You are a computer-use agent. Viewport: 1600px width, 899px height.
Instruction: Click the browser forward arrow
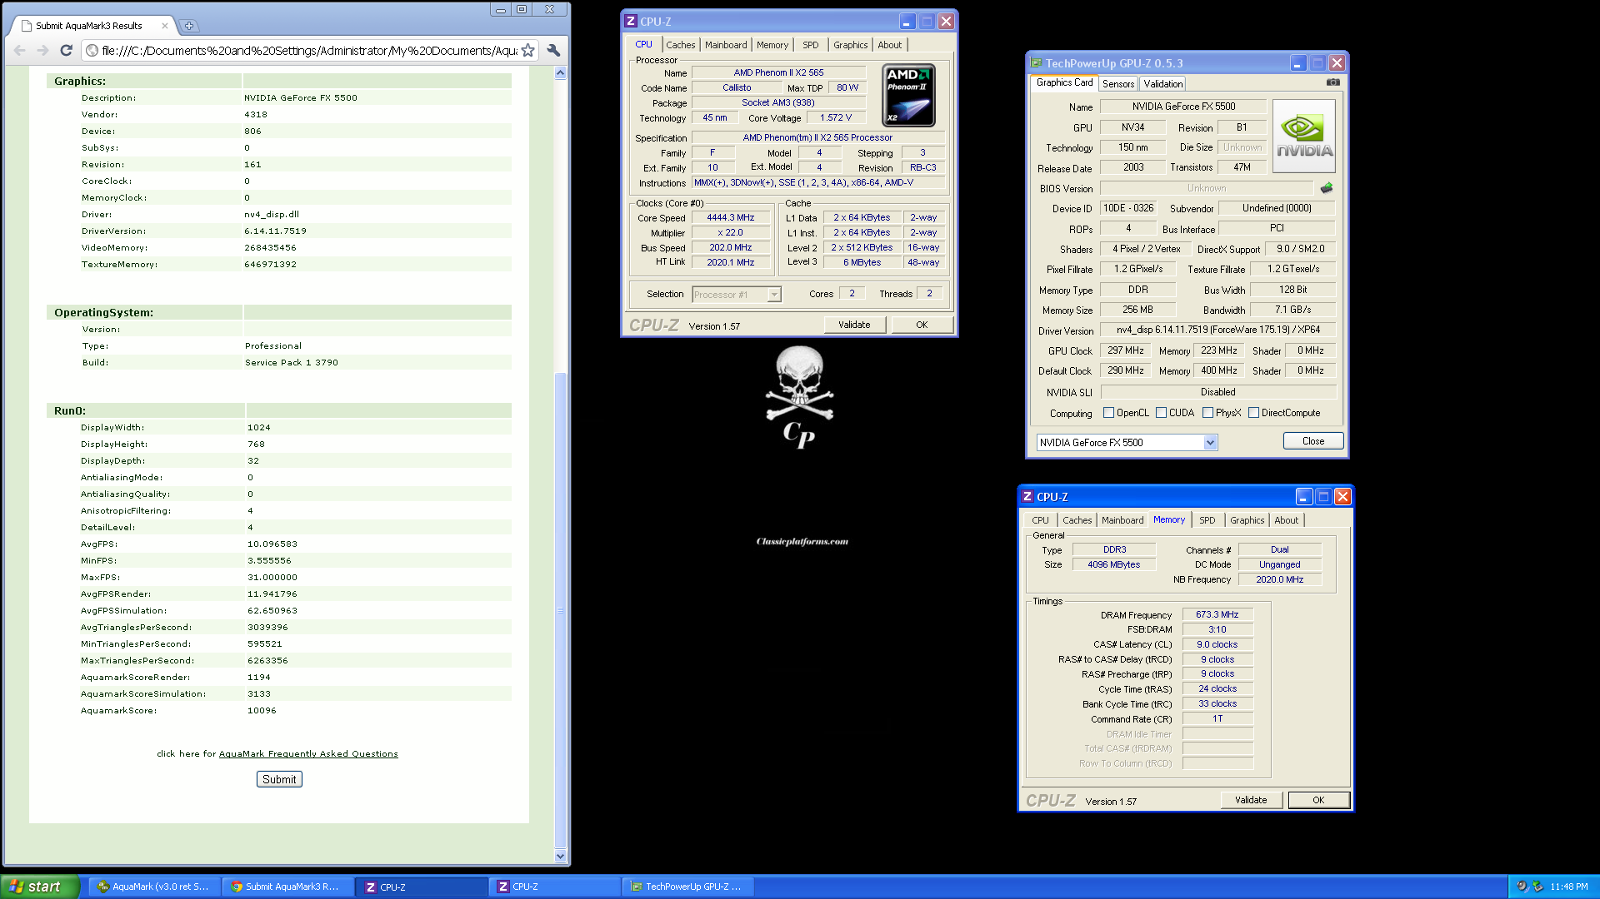(x=42, y=50)
